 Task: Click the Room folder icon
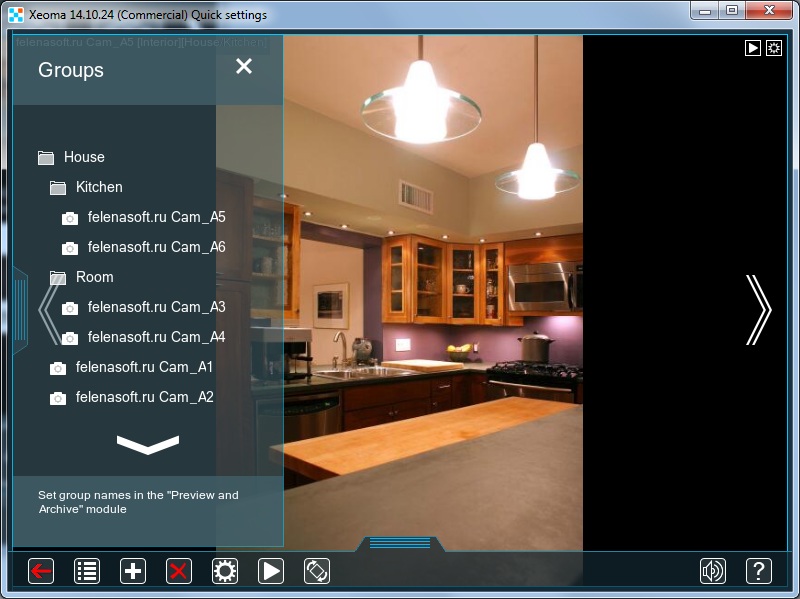(58, 278)
